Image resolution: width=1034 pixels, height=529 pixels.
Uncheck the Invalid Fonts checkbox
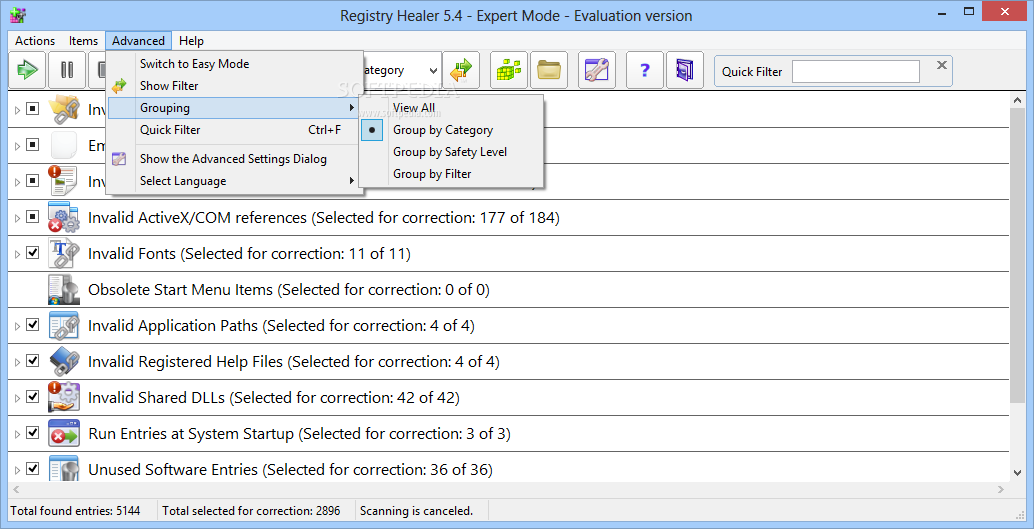click(x=32, y=253)
